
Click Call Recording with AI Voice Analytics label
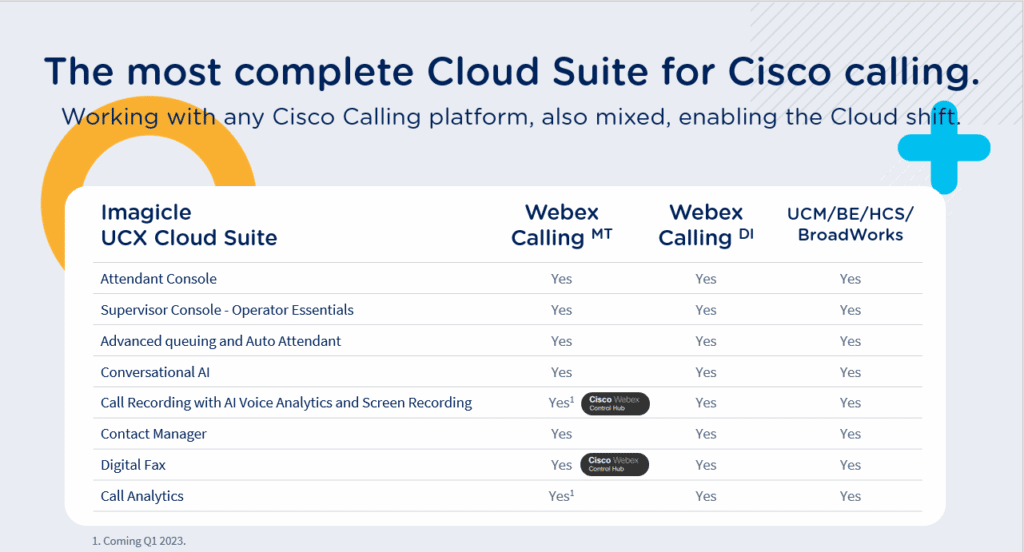click(286, 403)
